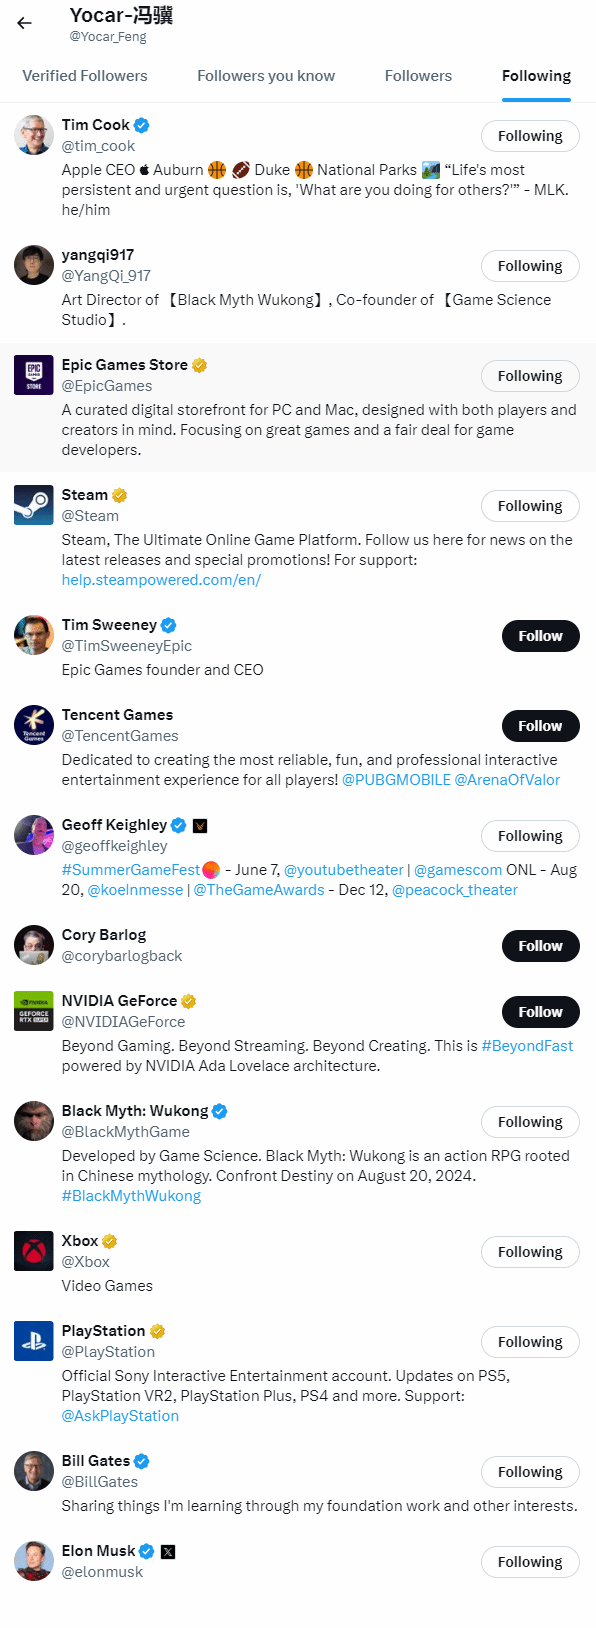Click the X affiliation badge beside Elon Musk

pos(168,1552)
